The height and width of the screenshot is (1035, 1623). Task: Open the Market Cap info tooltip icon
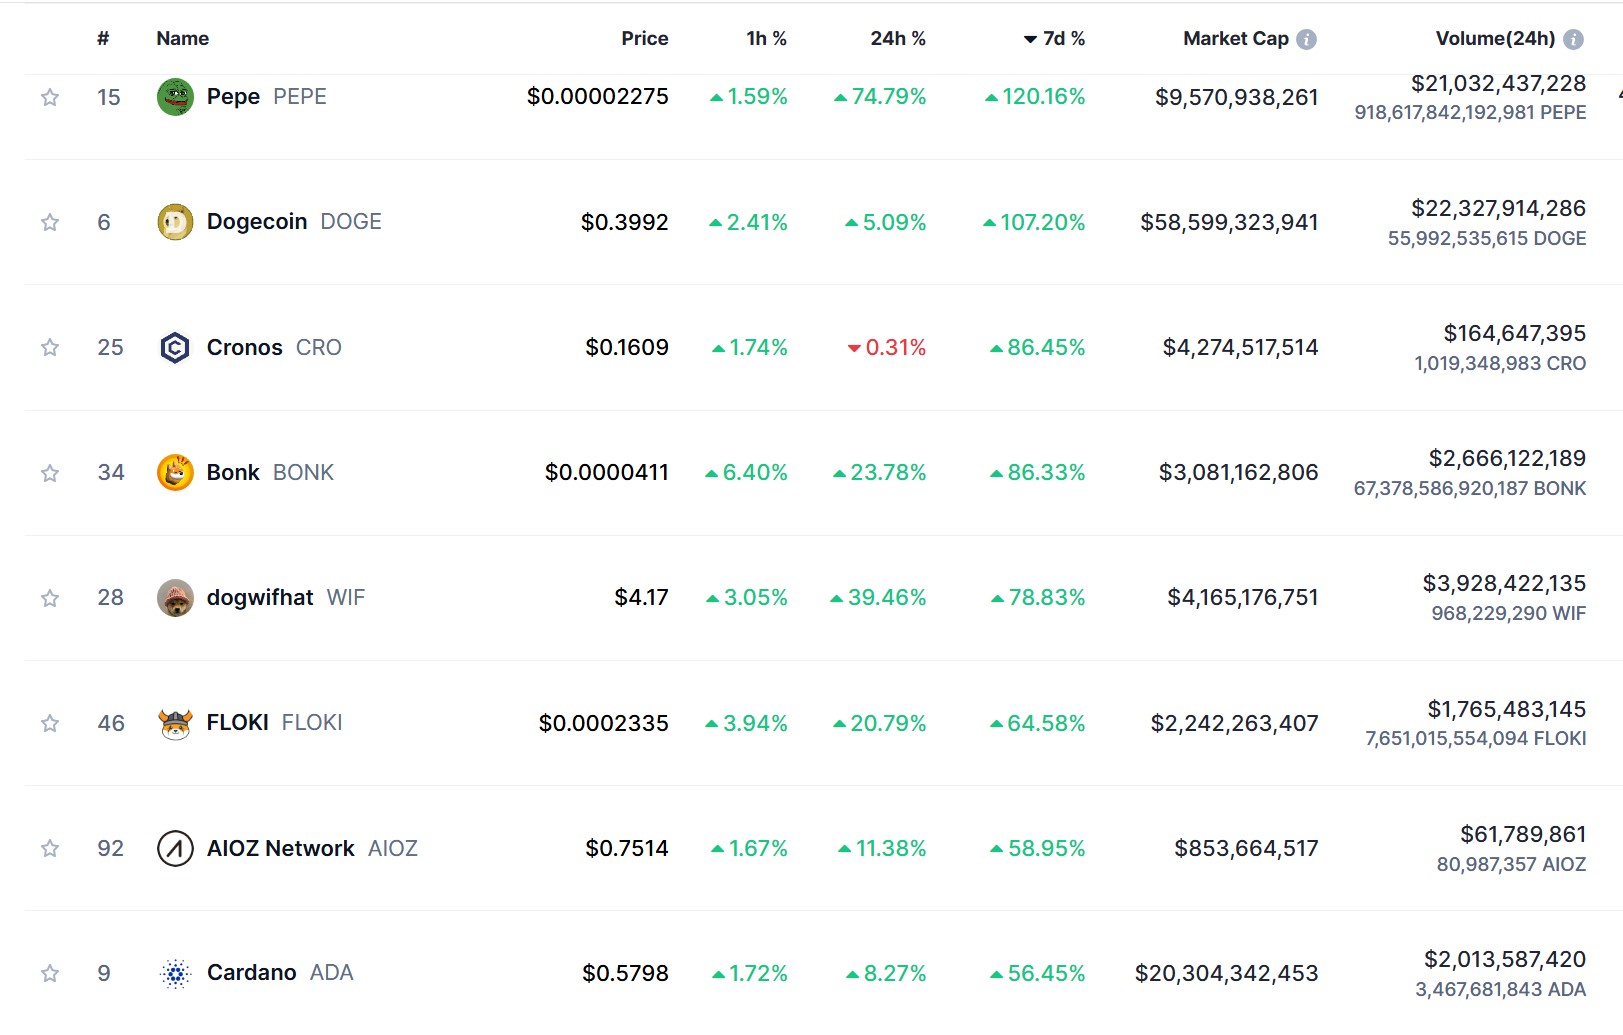(1306, 39)
